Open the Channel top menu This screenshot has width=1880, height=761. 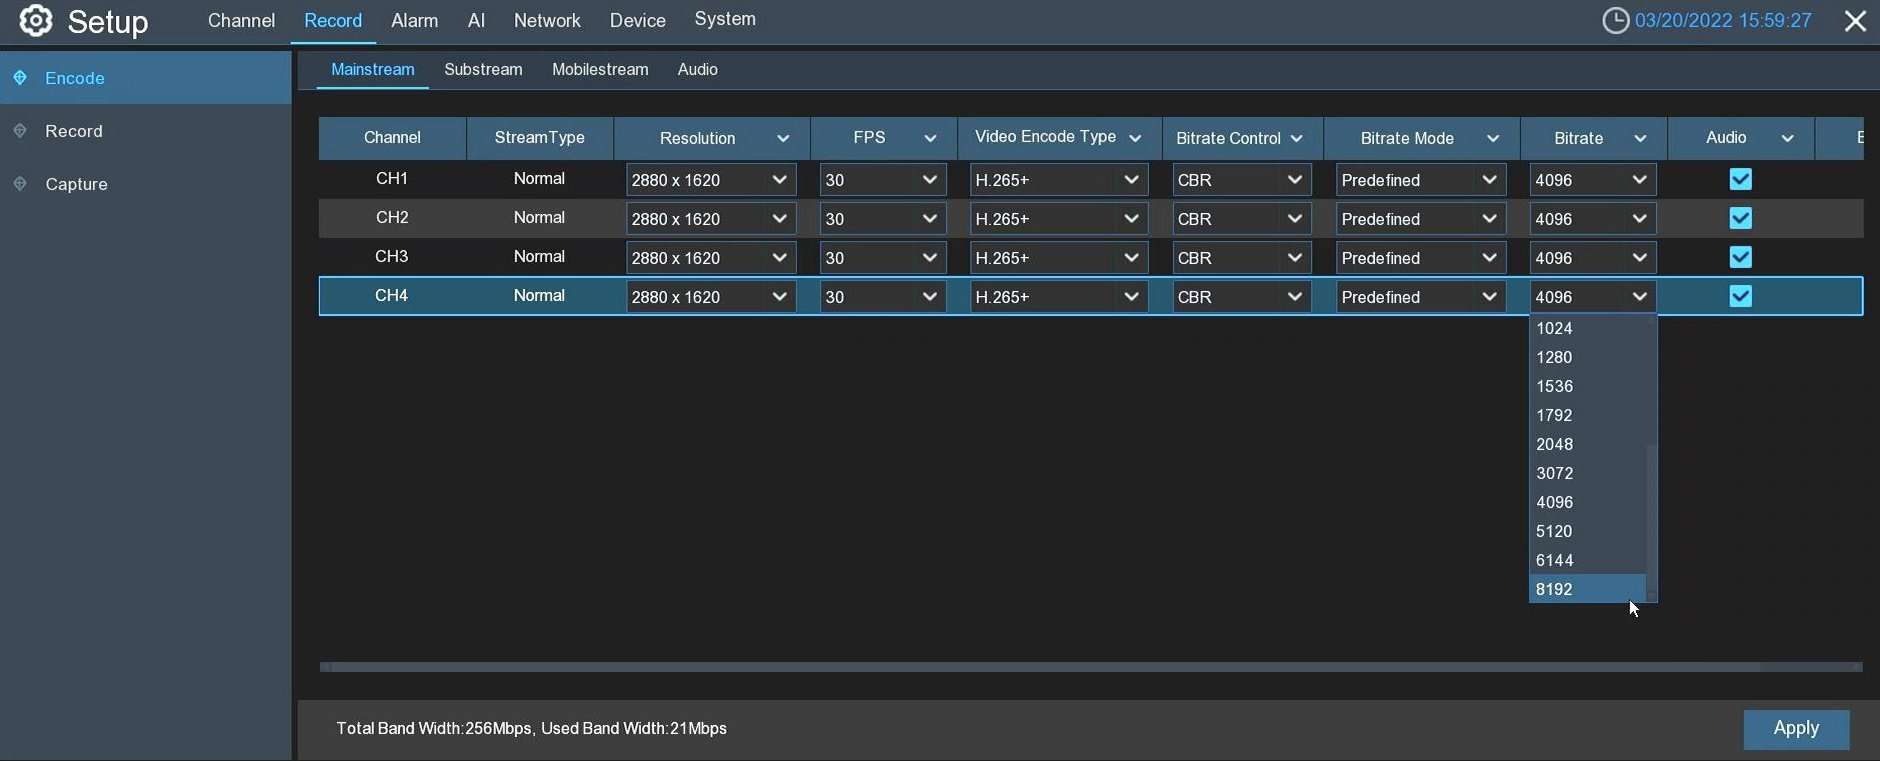pos(241,20)
